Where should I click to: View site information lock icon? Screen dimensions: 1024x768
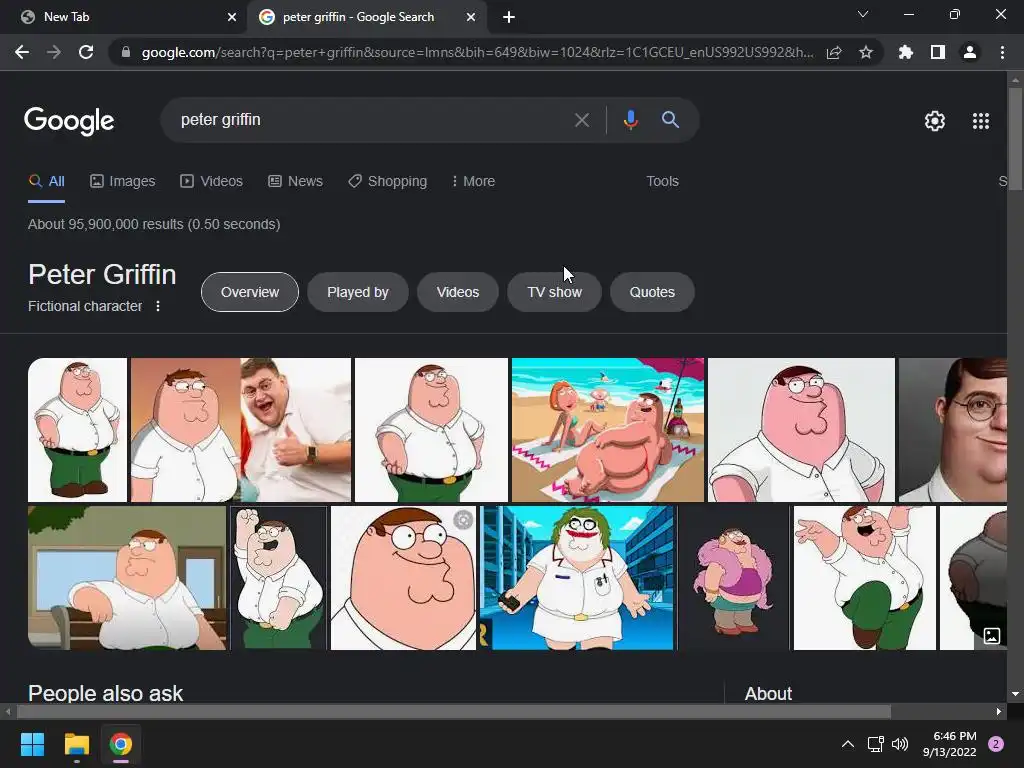[x=126, y=52]
